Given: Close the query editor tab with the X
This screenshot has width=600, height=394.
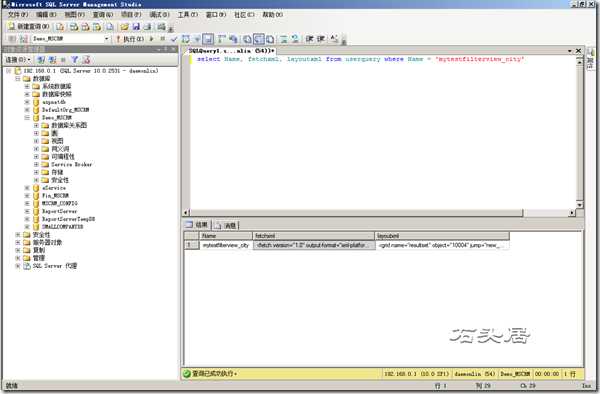Looking at the screenshot, I should pyautogui.click(x=578, y=50).
